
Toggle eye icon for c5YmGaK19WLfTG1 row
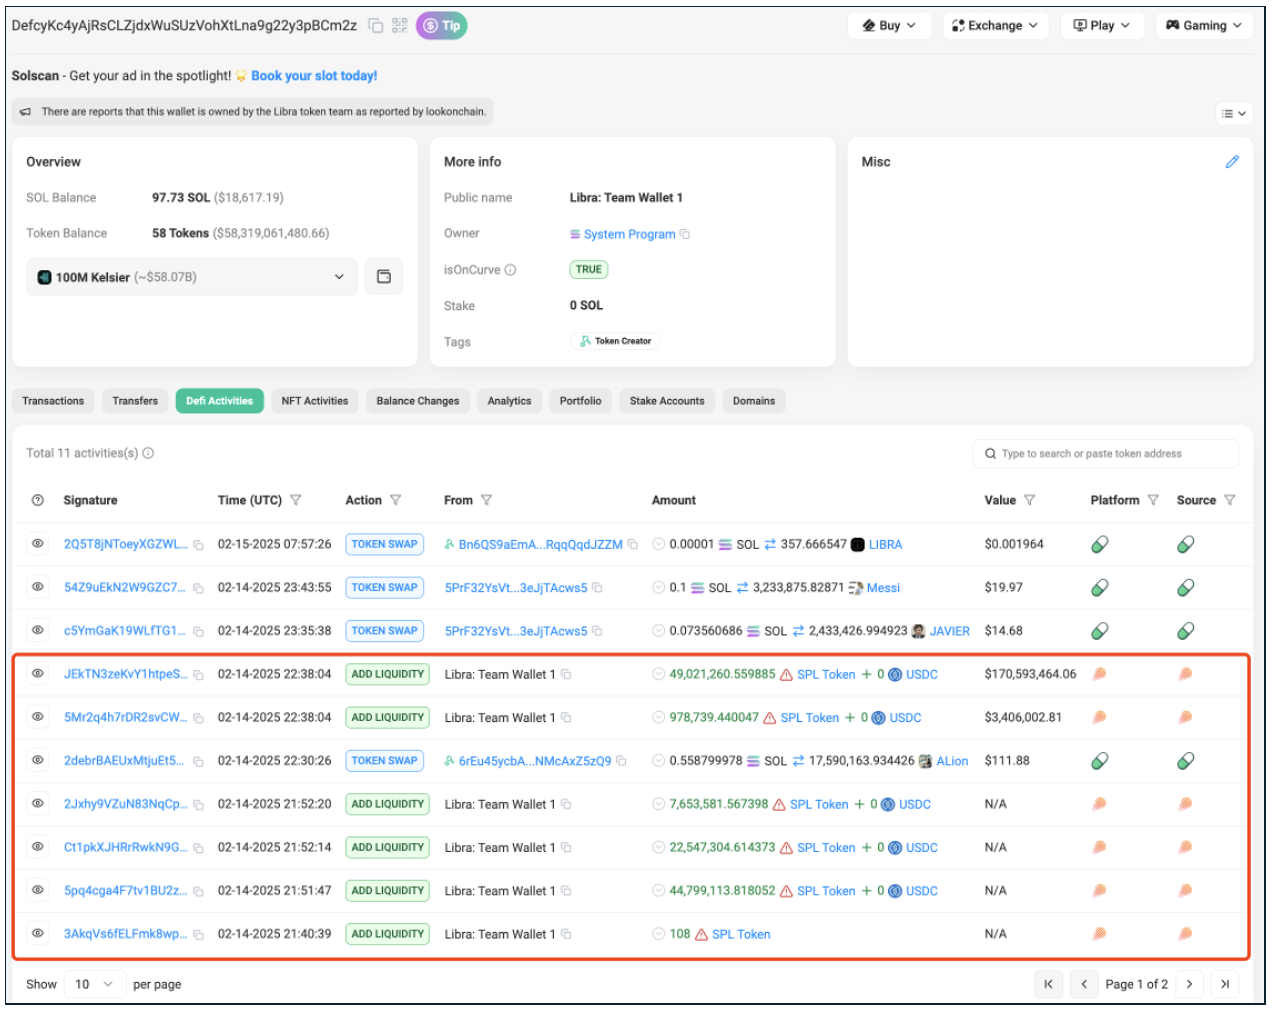tap(38, 631)
